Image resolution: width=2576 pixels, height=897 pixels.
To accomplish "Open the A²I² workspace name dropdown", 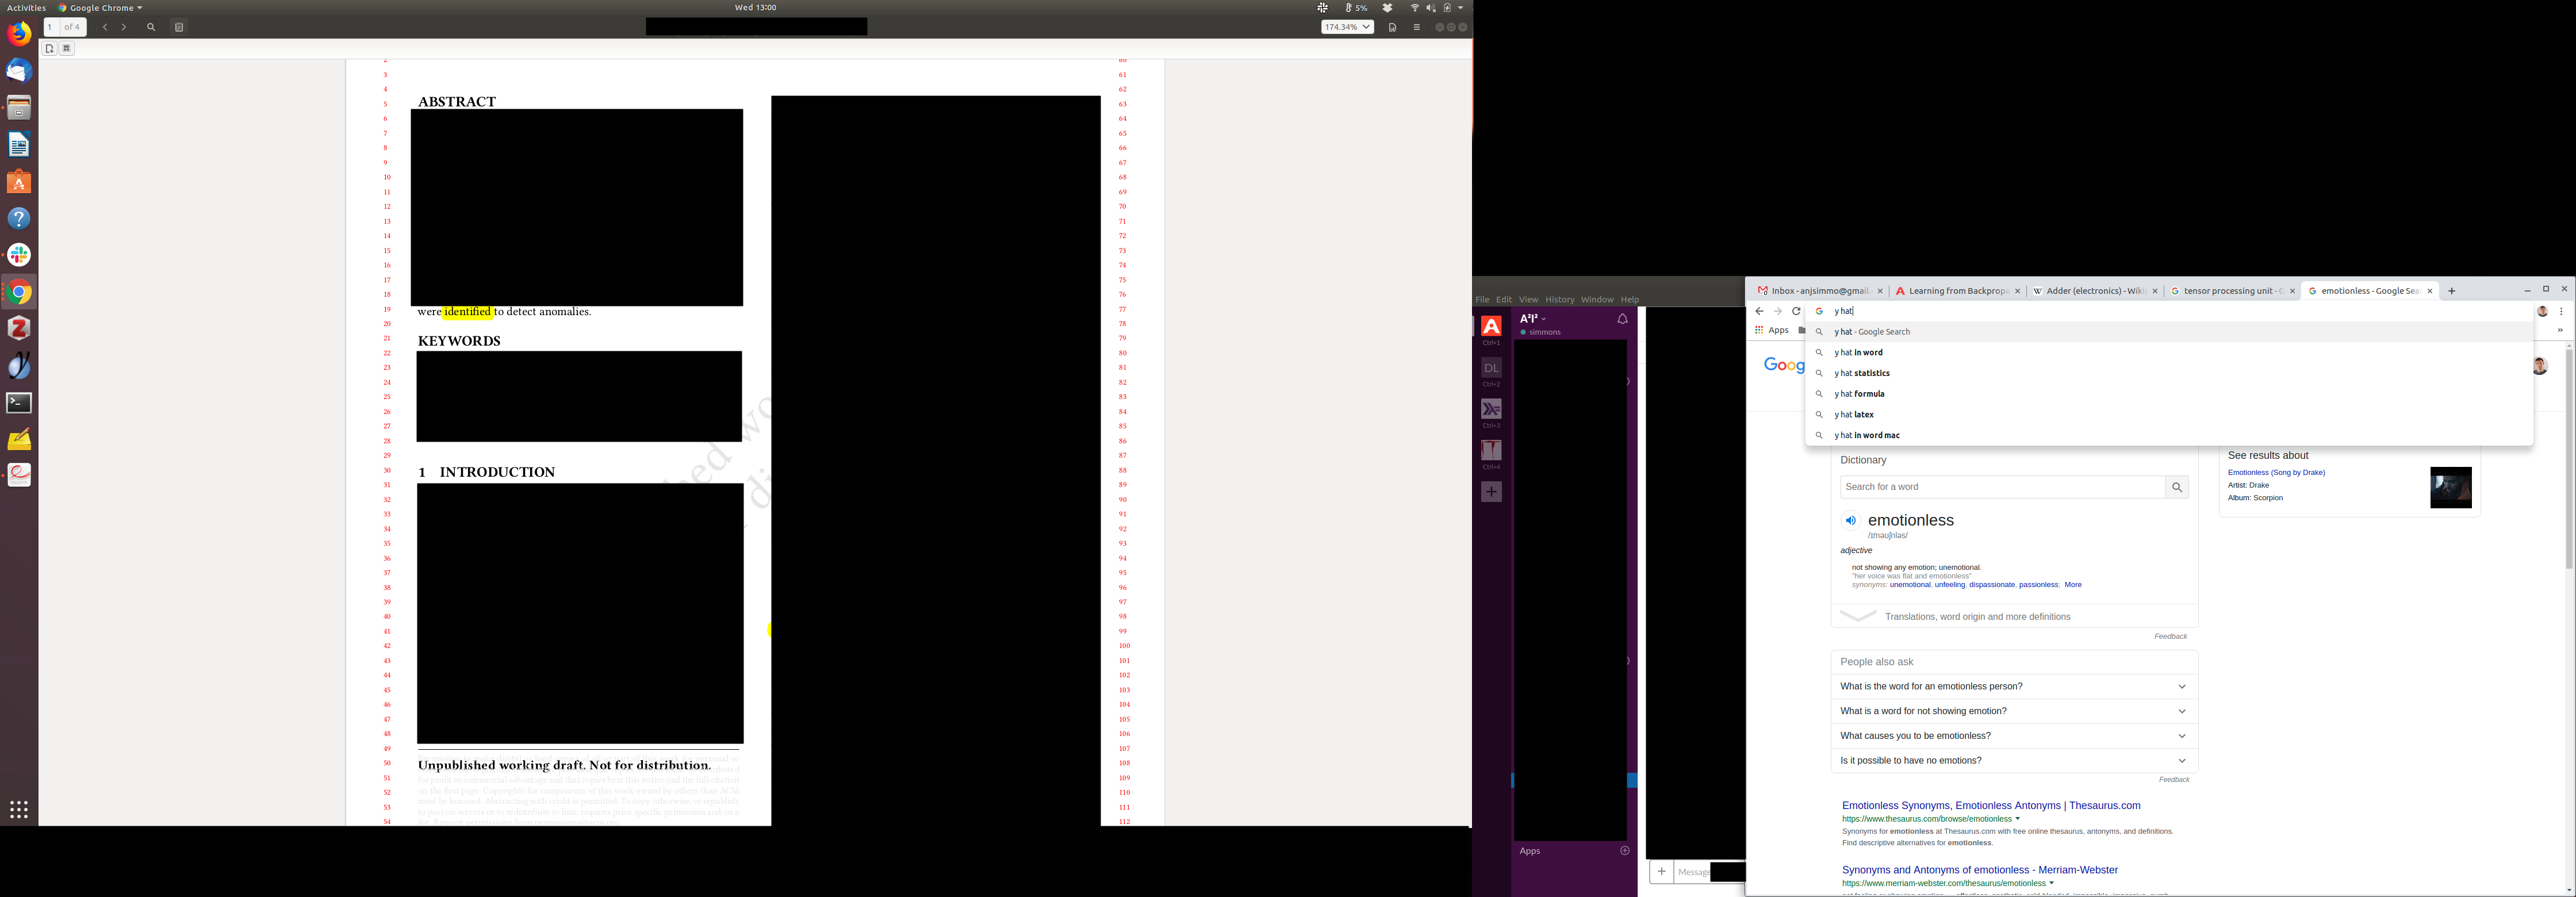I will pos(1532,318).
